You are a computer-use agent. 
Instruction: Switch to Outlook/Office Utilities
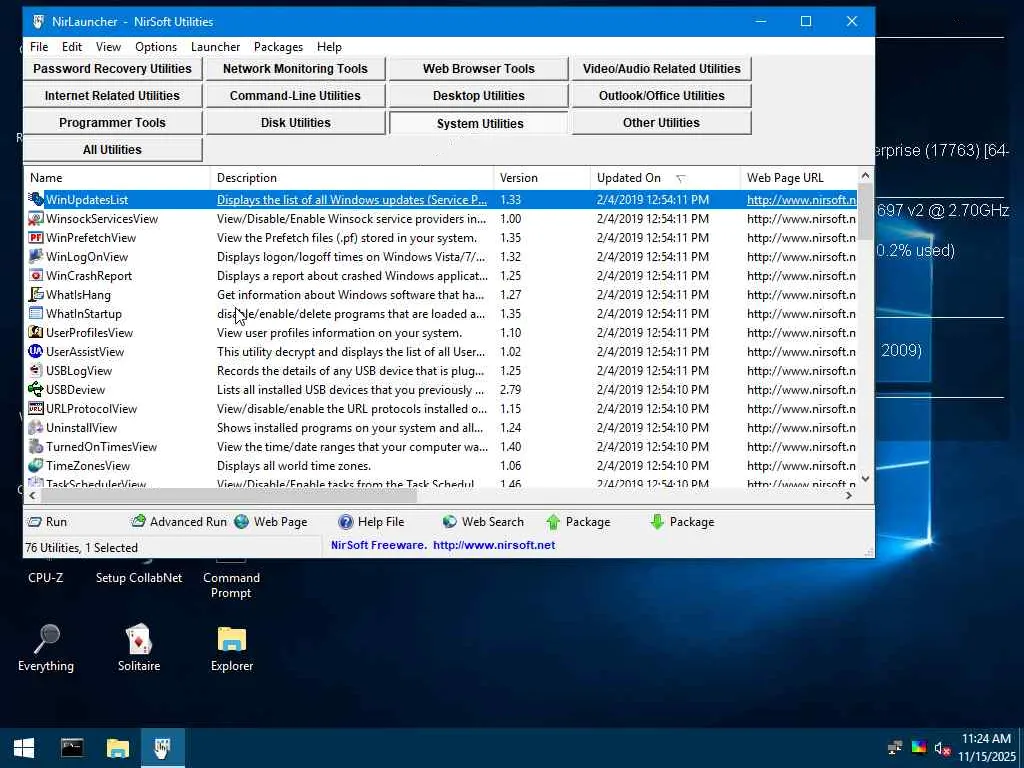(662, 95)
